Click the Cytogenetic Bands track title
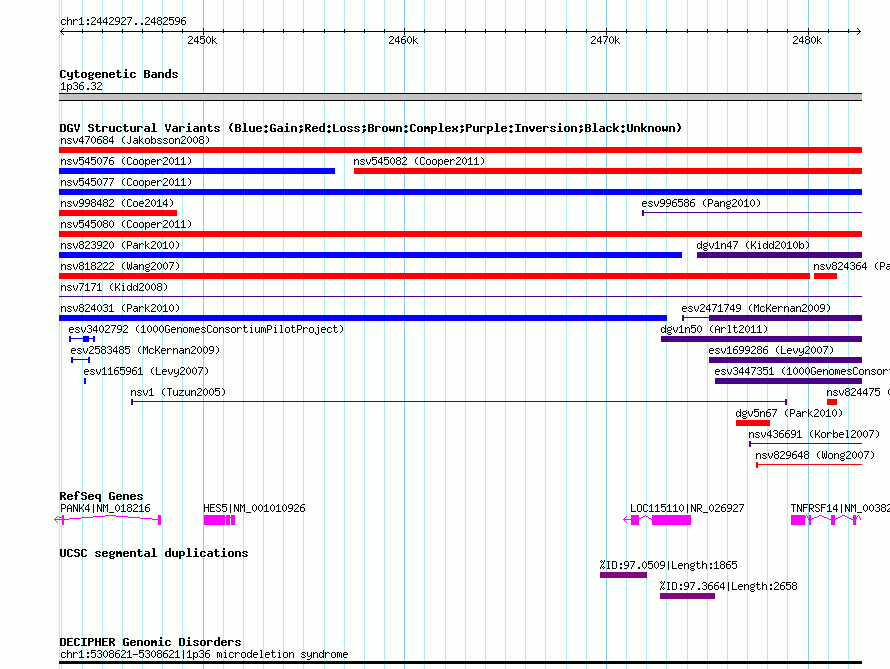The height and width of the screenshot is (669, 890). click(x=119, y=74)
